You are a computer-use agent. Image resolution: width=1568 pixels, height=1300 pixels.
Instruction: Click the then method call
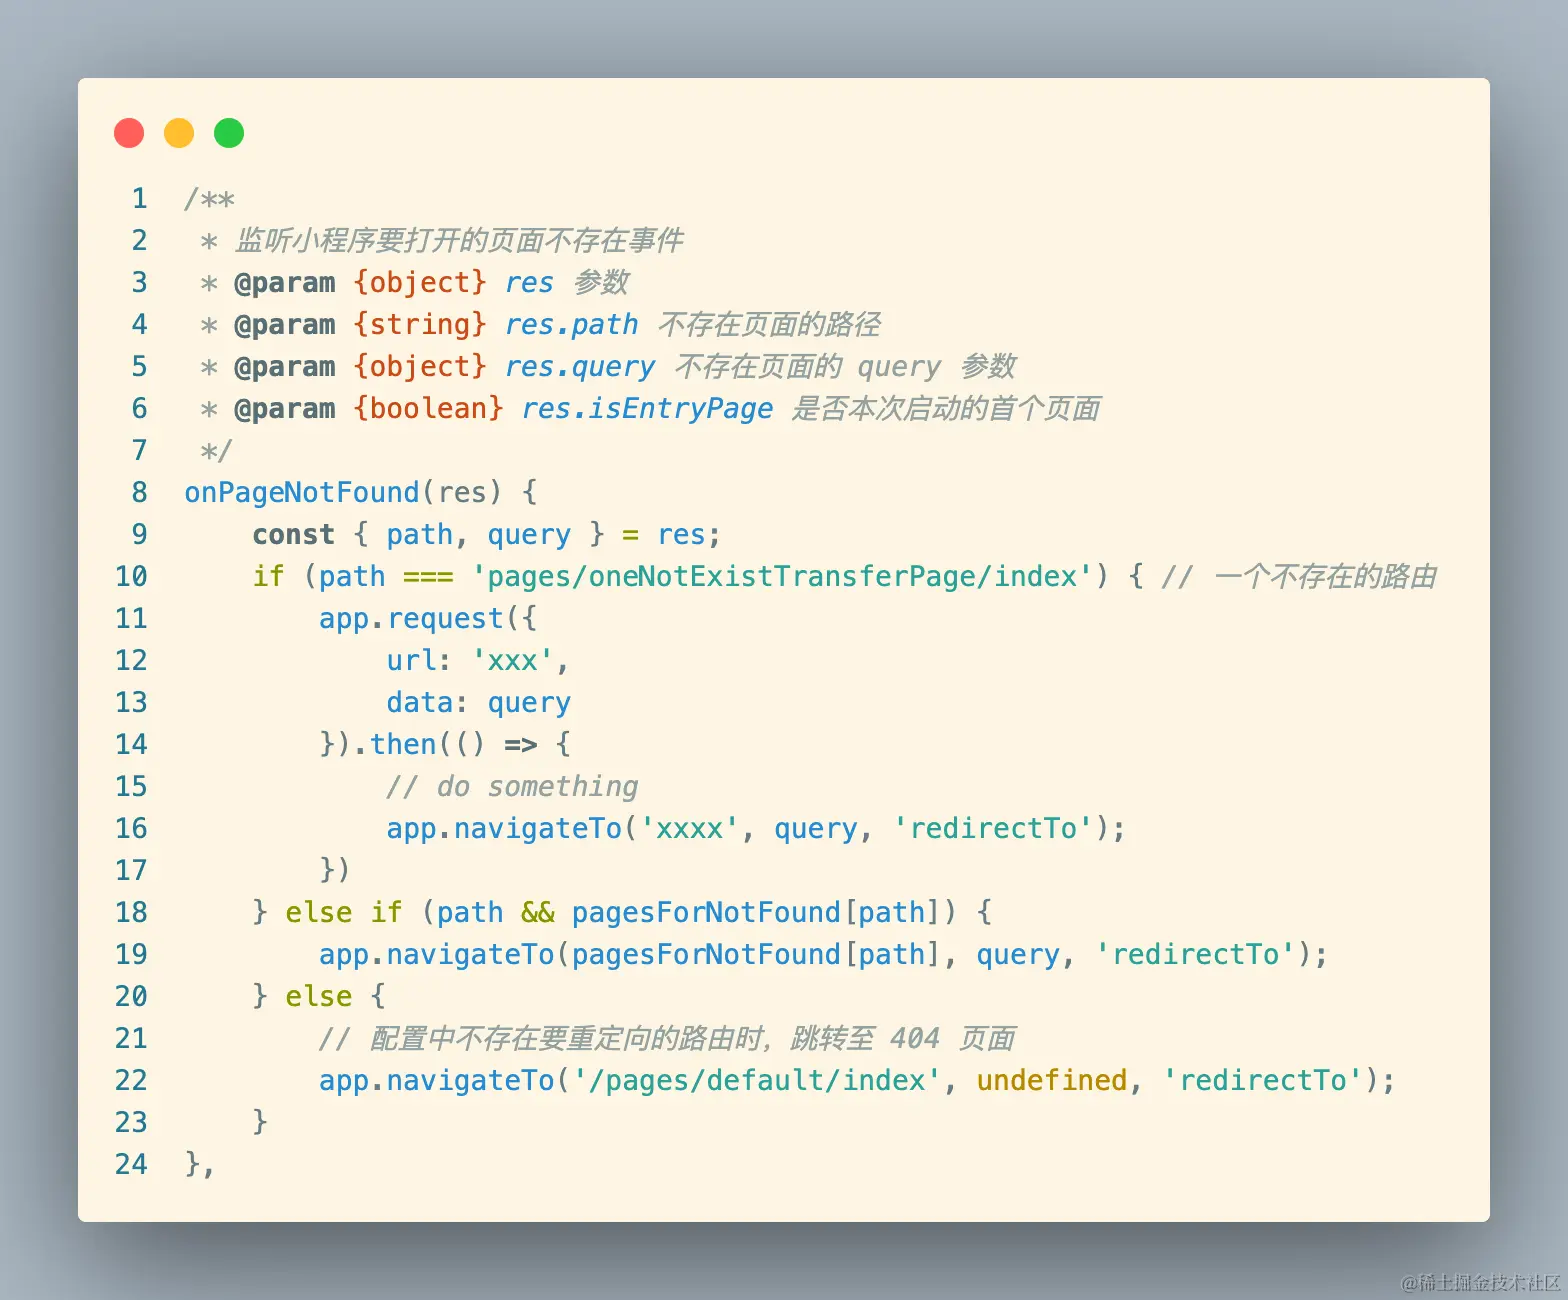[x=403, y=744]
